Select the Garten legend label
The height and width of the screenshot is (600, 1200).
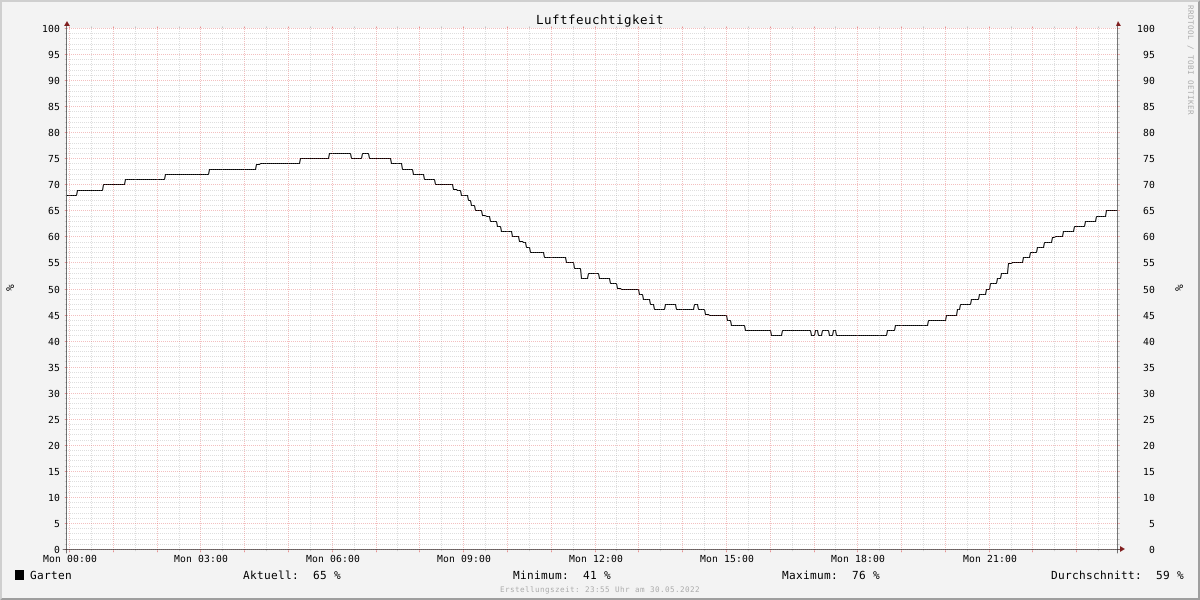(51, 575)
